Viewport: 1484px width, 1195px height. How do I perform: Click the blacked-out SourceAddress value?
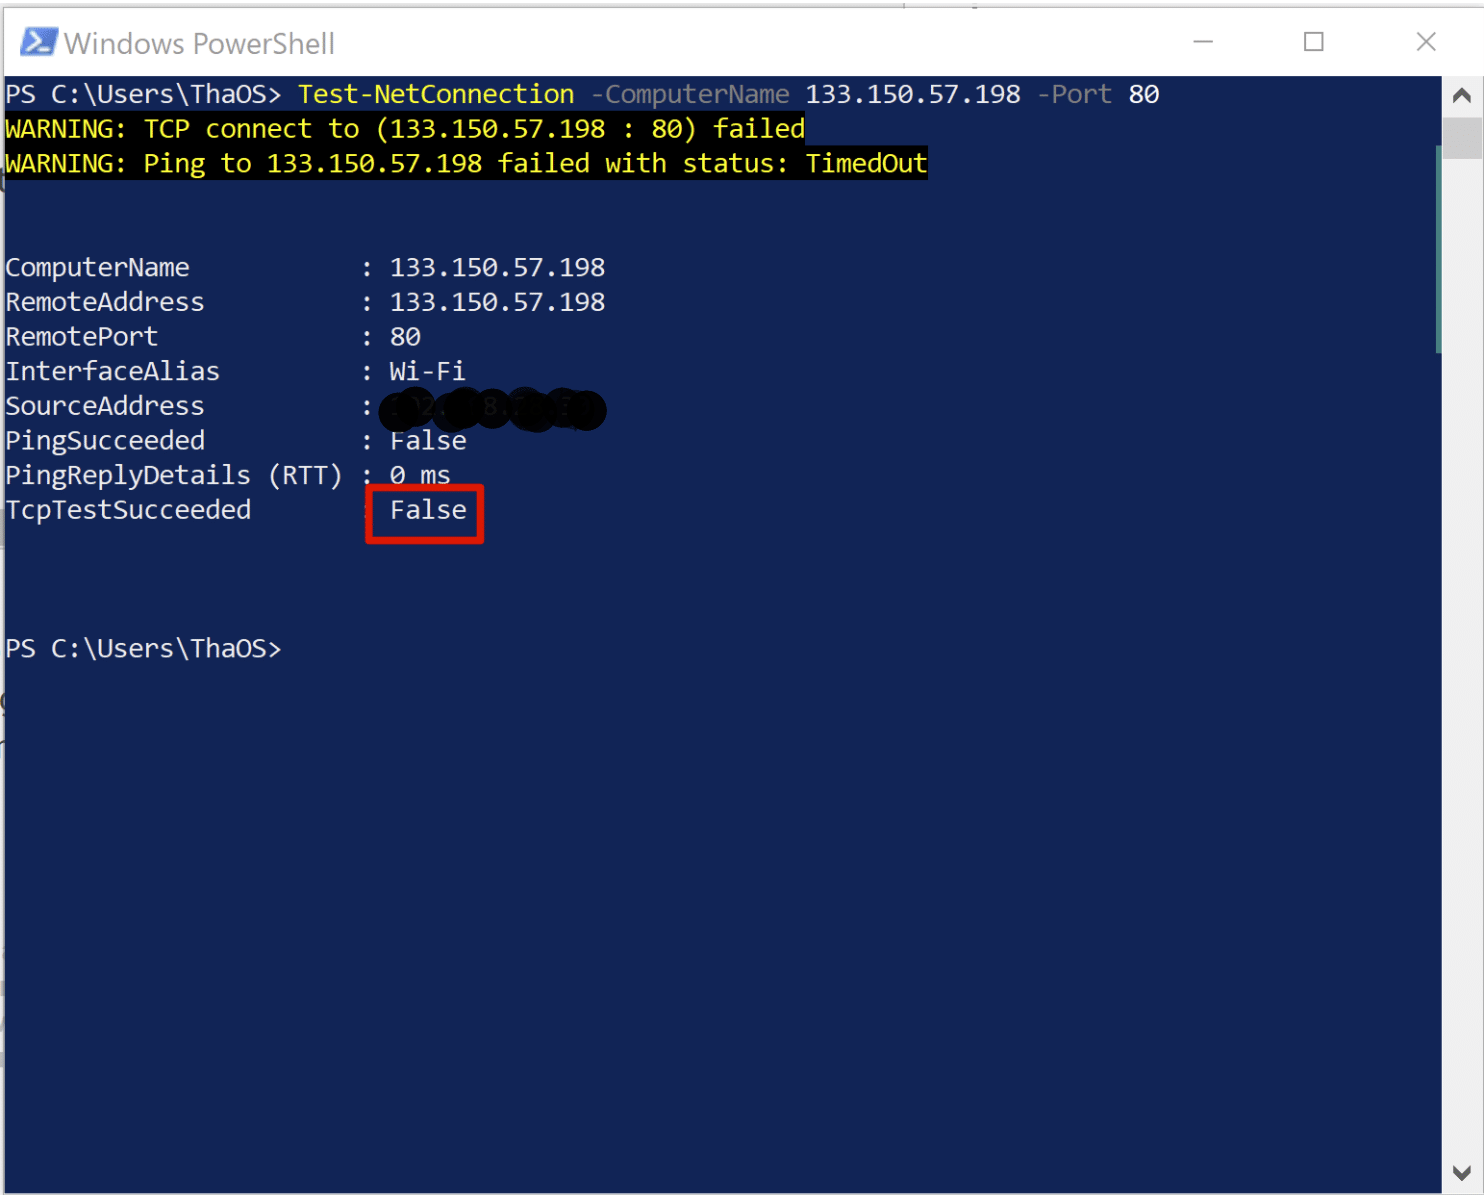(494, 409)
